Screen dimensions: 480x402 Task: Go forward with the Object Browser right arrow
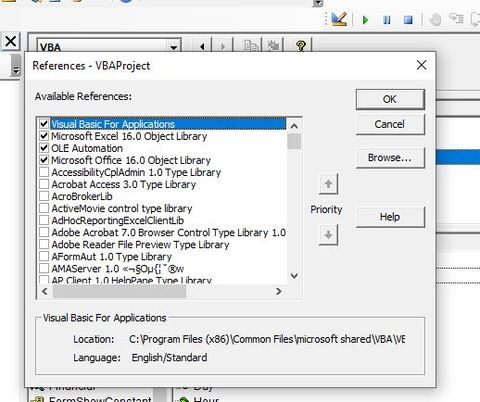point(223,46)
